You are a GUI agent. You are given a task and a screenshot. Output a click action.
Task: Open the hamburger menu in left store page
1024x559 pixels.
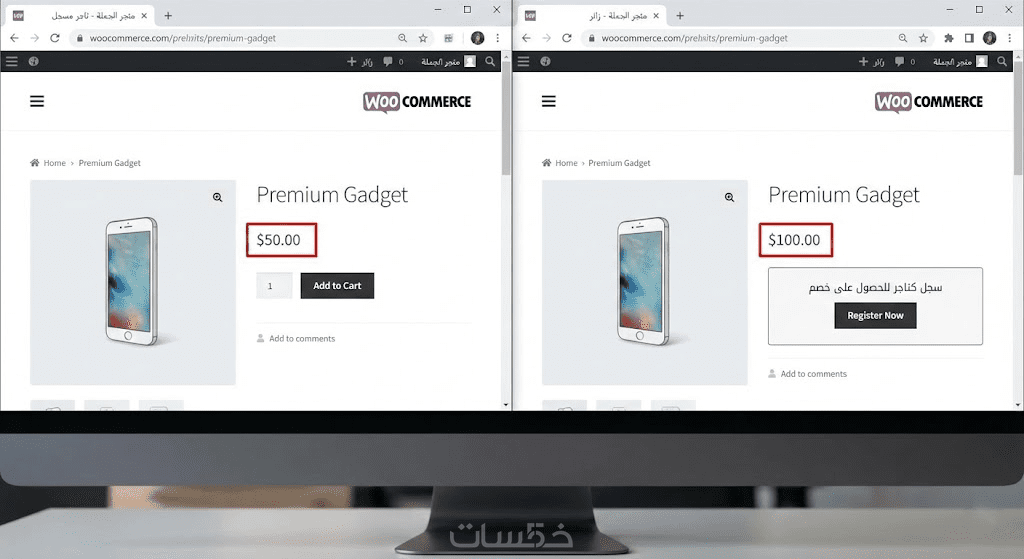[37, 101]
